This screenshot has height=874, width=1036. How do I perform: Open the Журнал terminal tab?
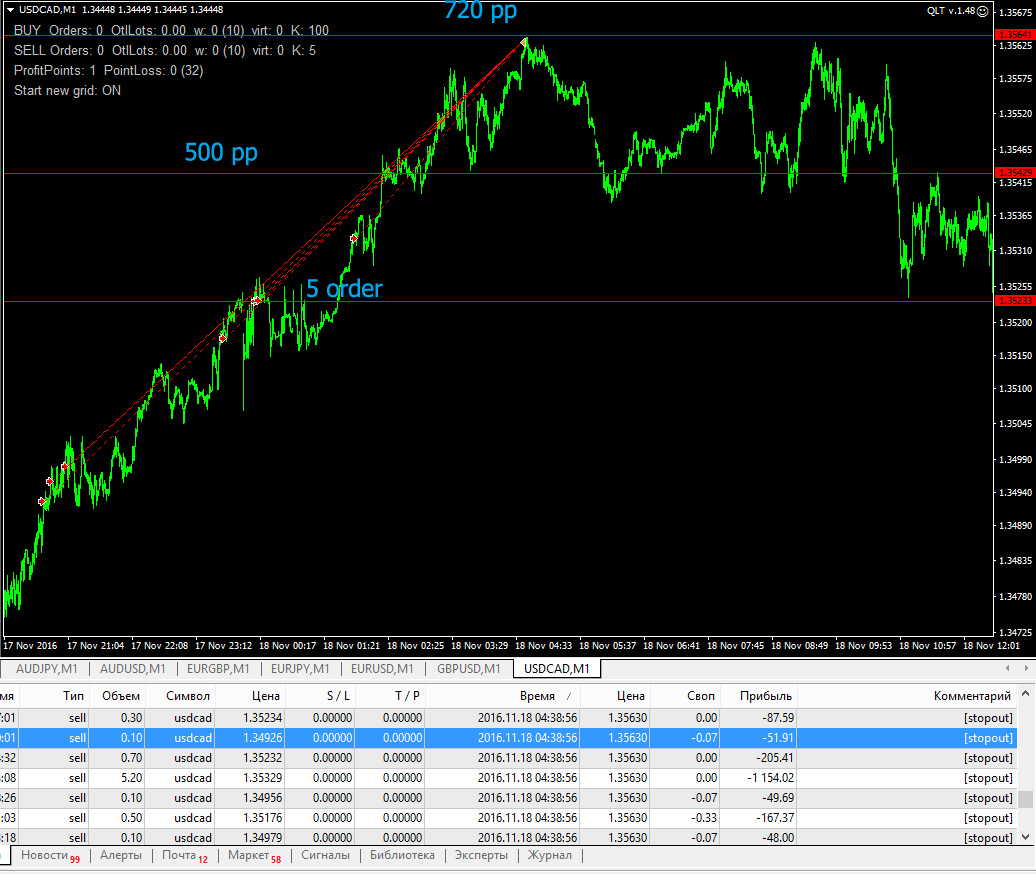coord(549,856)
